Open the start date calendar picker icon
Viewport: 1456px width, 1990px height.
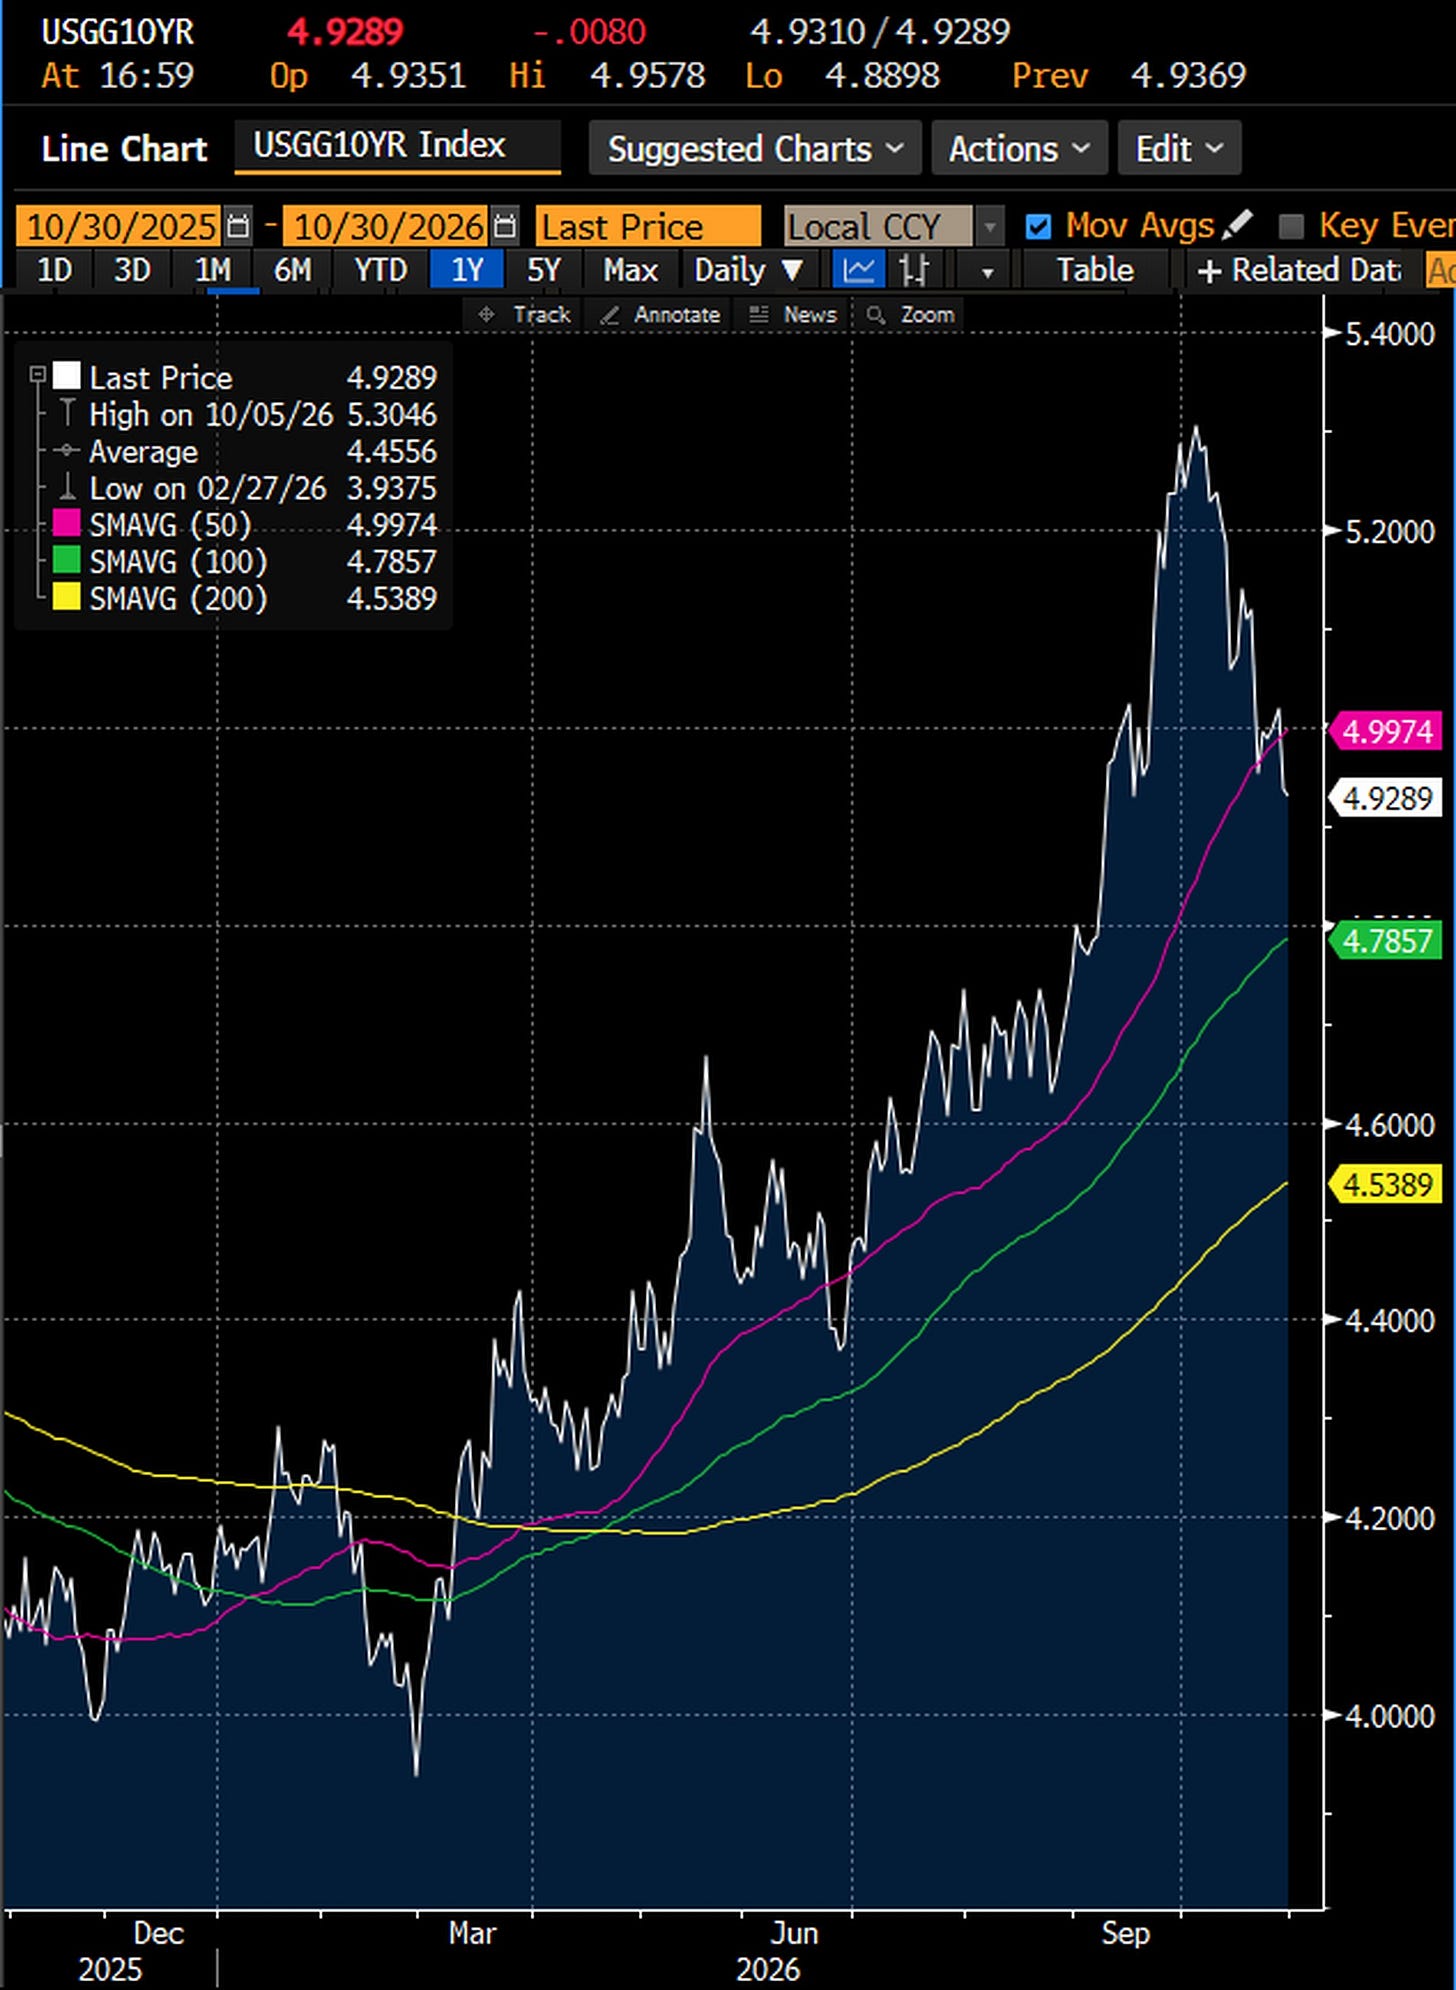pos(238,226)
